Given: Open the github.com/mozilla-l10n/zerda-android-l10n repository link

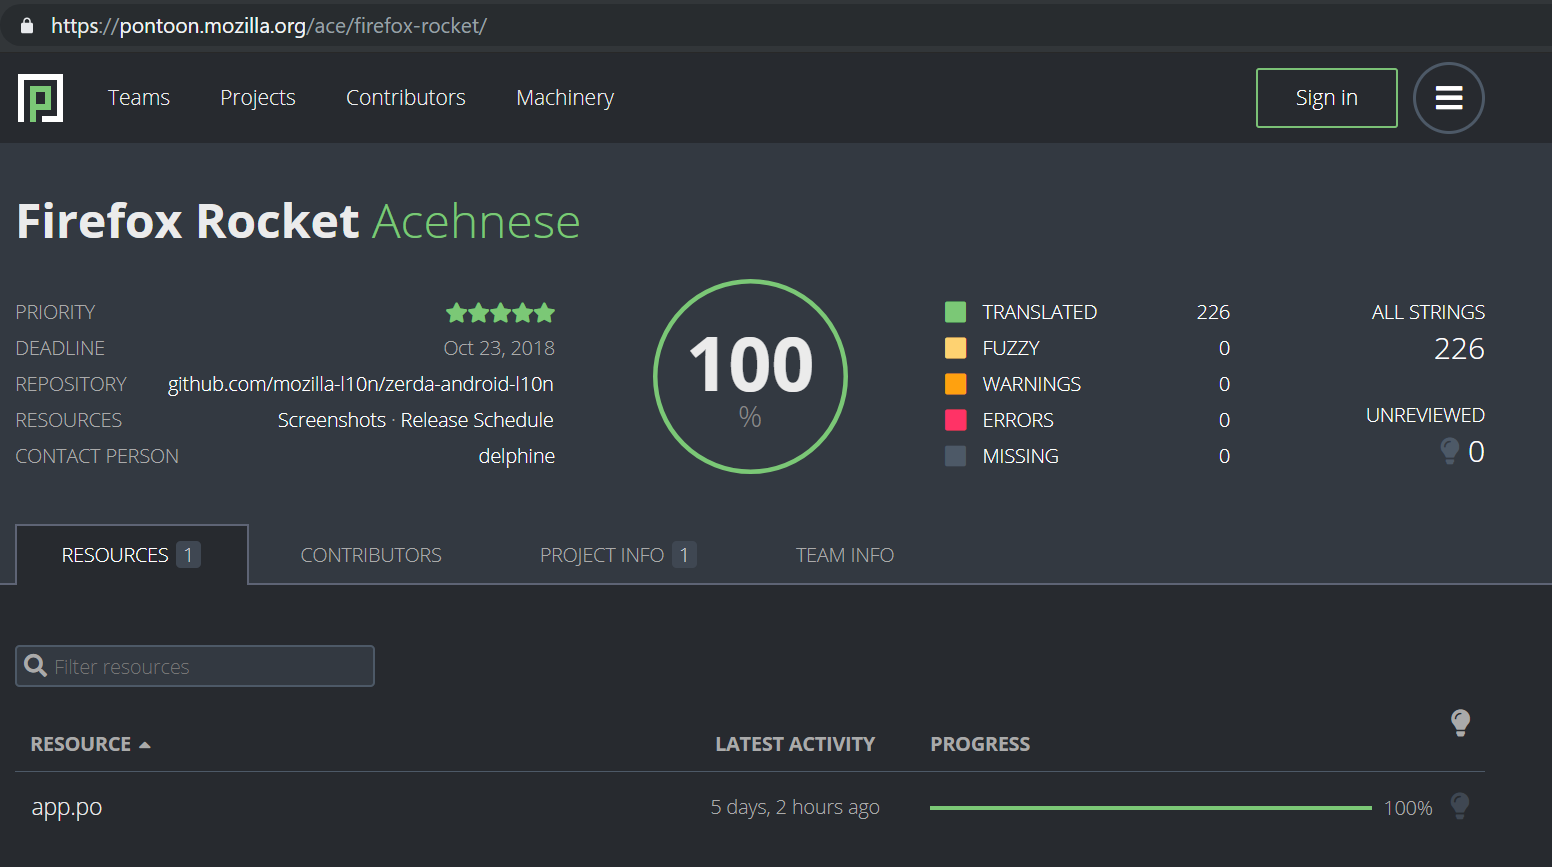Looking at the screenshot, I should pos(361,384).
